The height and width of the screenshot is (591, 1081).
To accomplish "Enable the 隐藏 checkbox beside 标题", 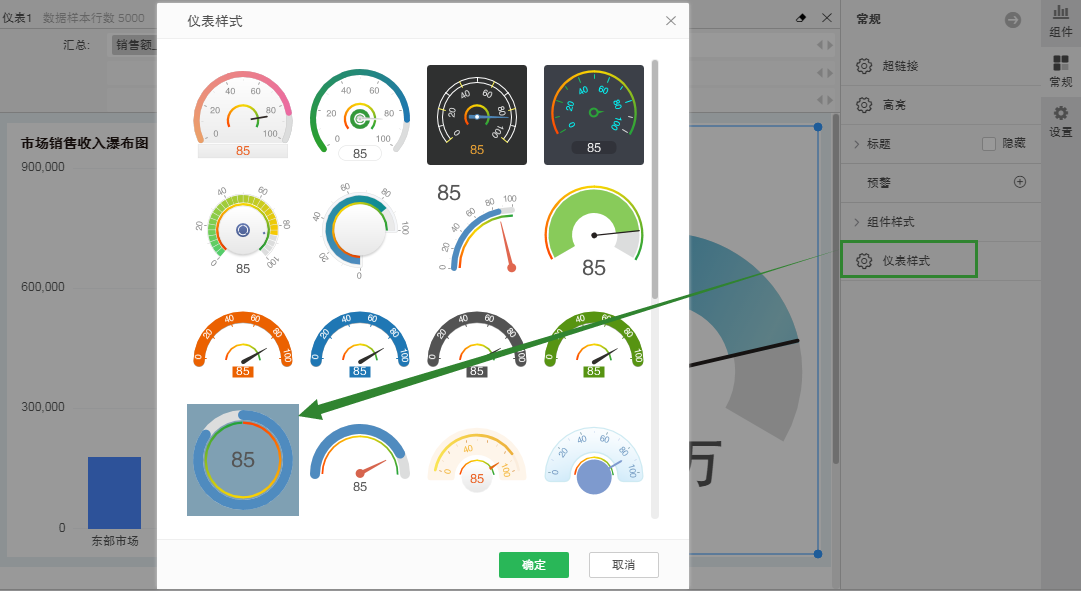I will [x=989, y=143].
